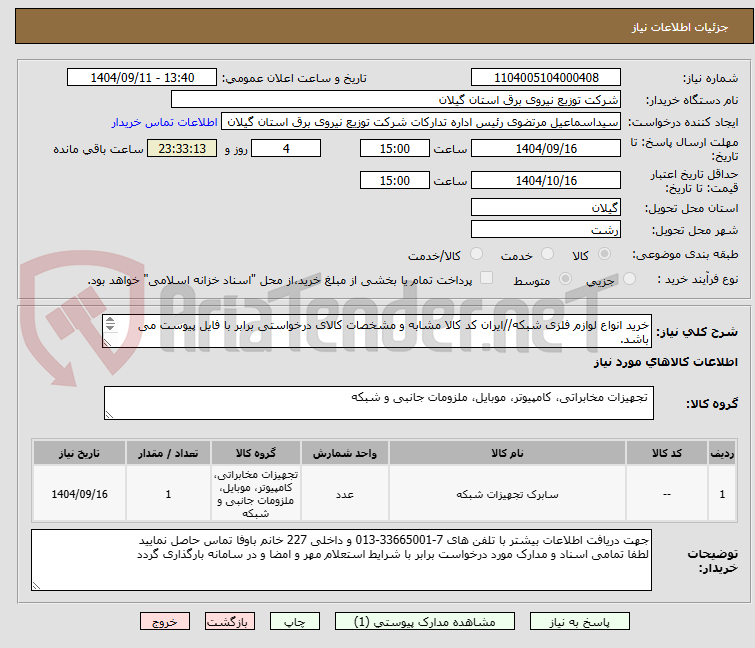755x648 pixels.
Task: Click the ایجاد کننده درخواست field
Action: pyautogui.click(x=421, y=122)
